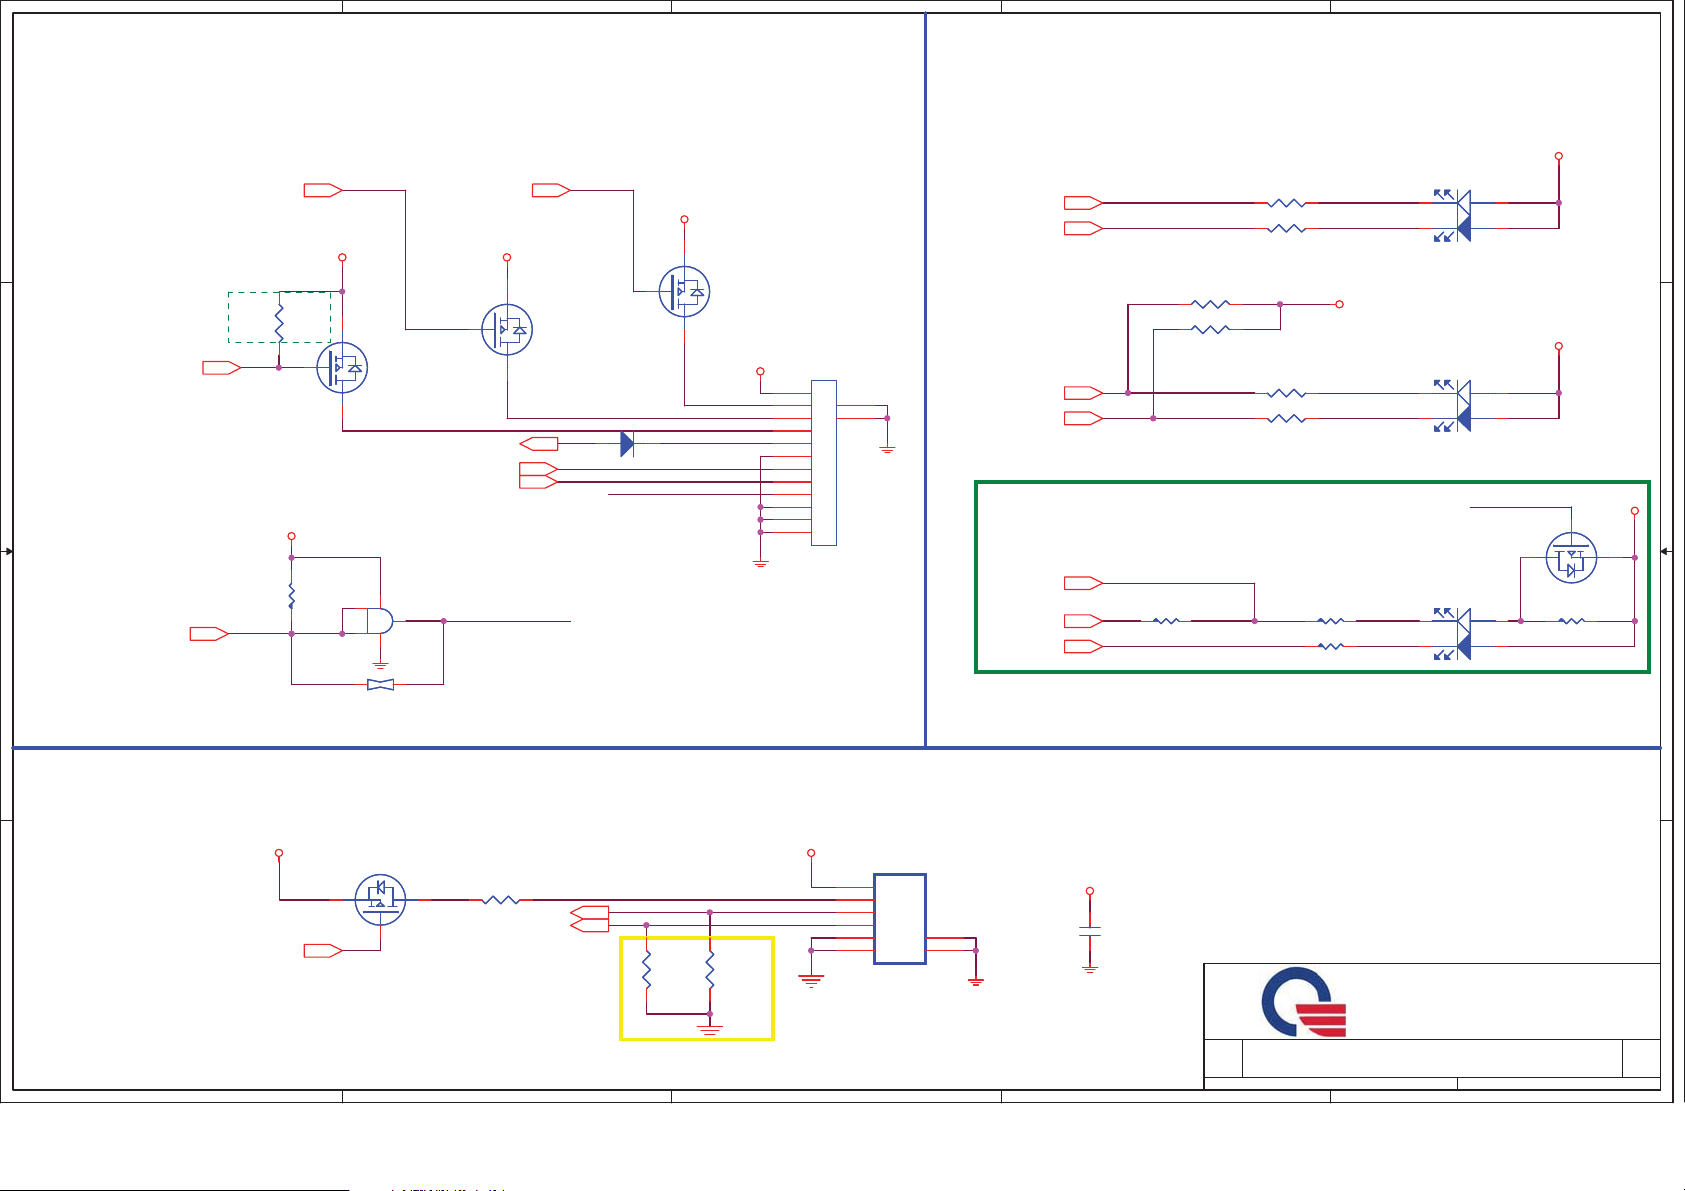Image resolution: width=1685 pixels, height=1191 pixels.
Task: Select the output port left of the diode
Action: 539,444
